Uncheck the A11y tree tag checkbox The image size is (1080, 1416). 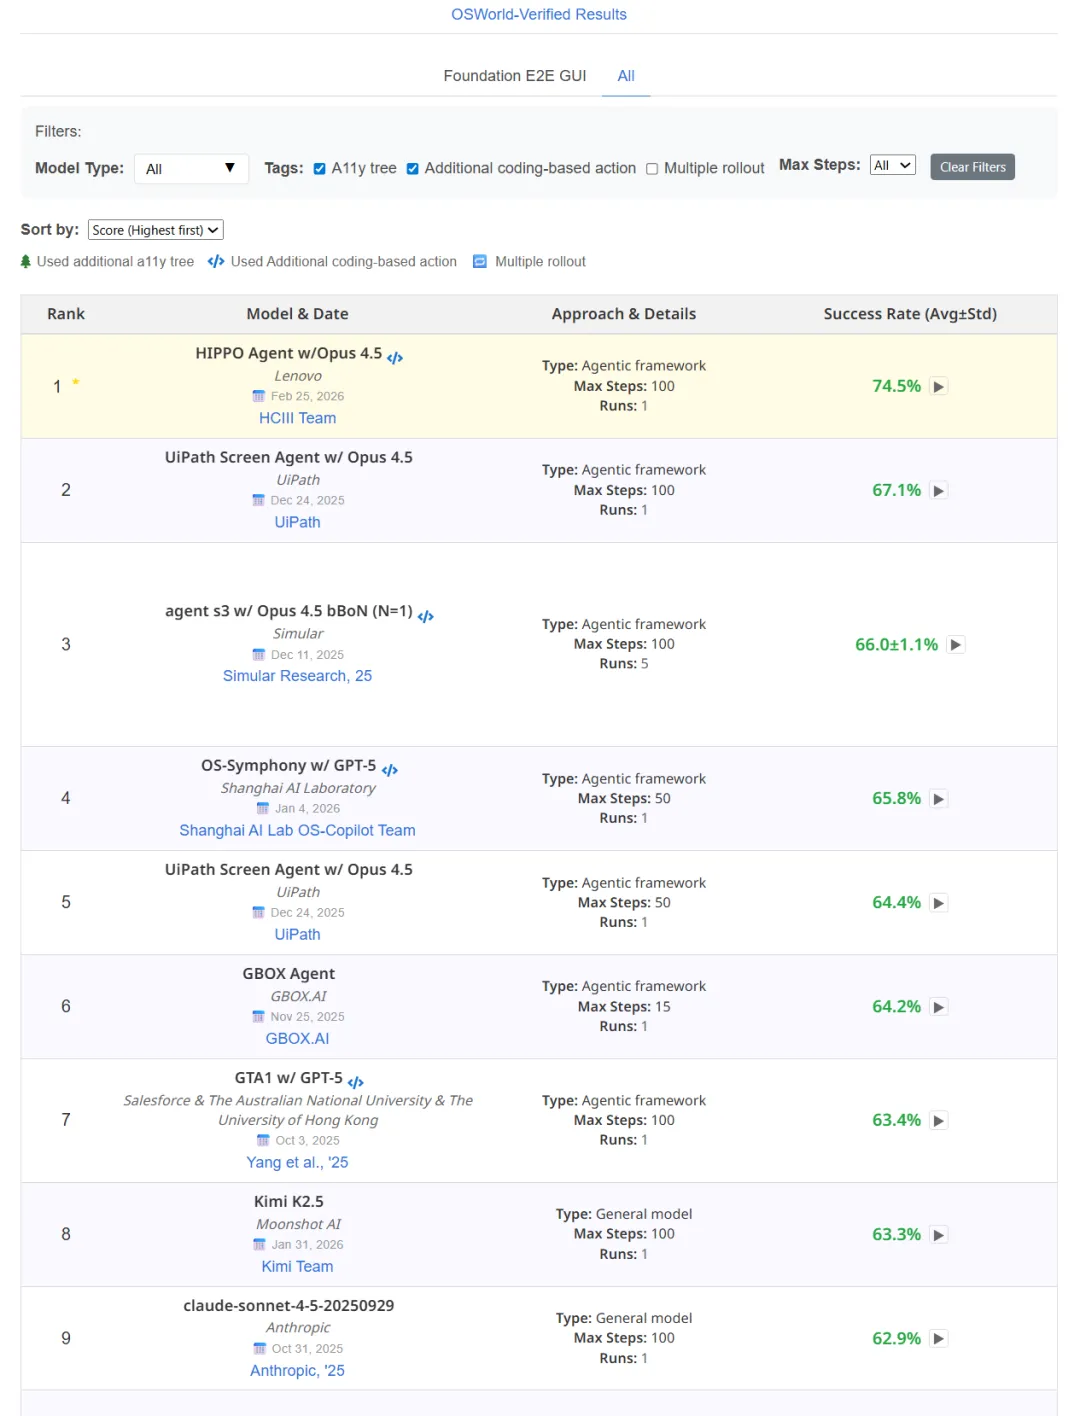pos(320,169)
